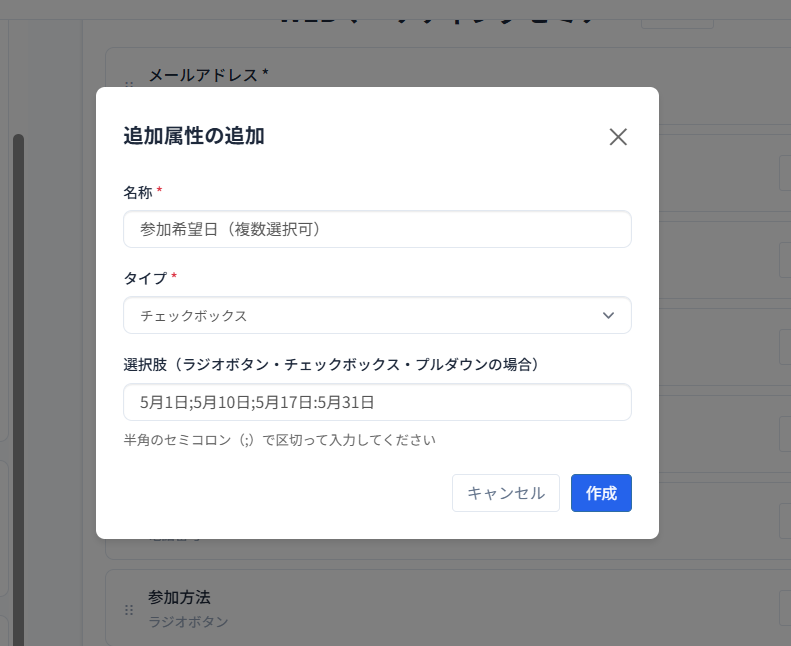Select the 参加方法 field title

(x=179, y=597)
